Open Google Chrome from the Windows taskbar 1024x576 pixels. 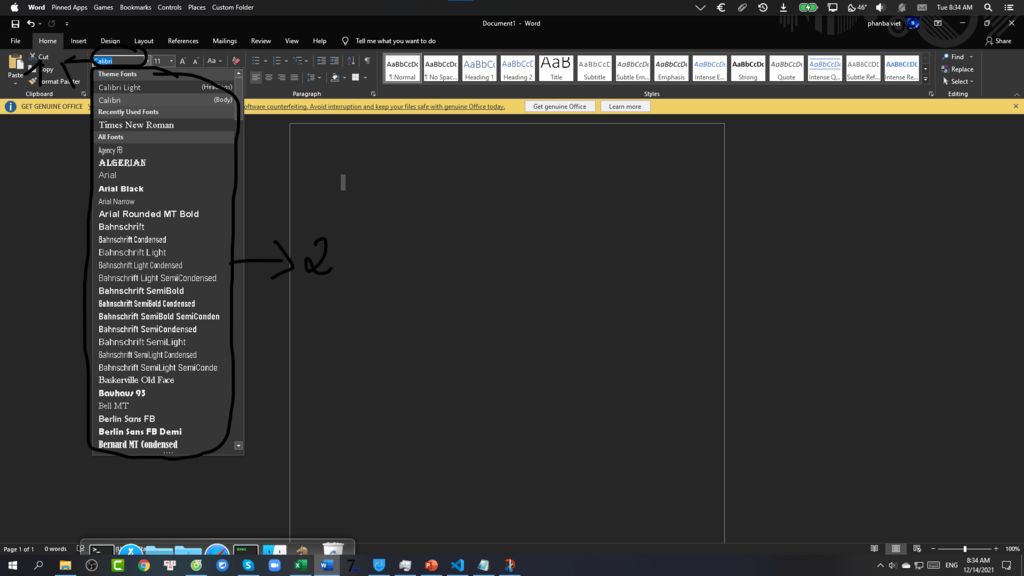[x=144, y=565]
